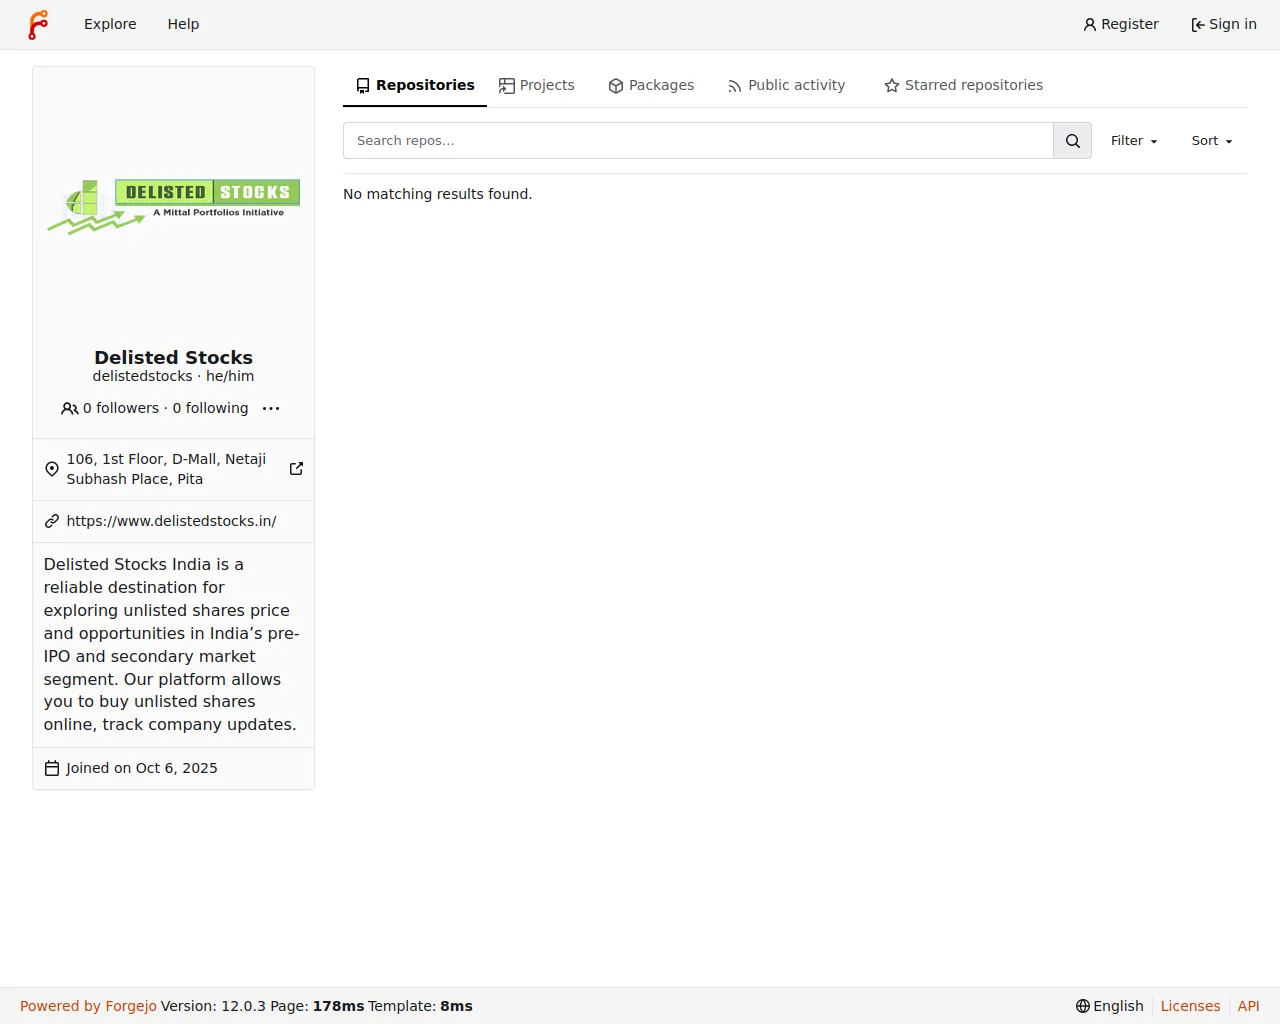Expand the Filter dropdown

tap(1134, 141)
